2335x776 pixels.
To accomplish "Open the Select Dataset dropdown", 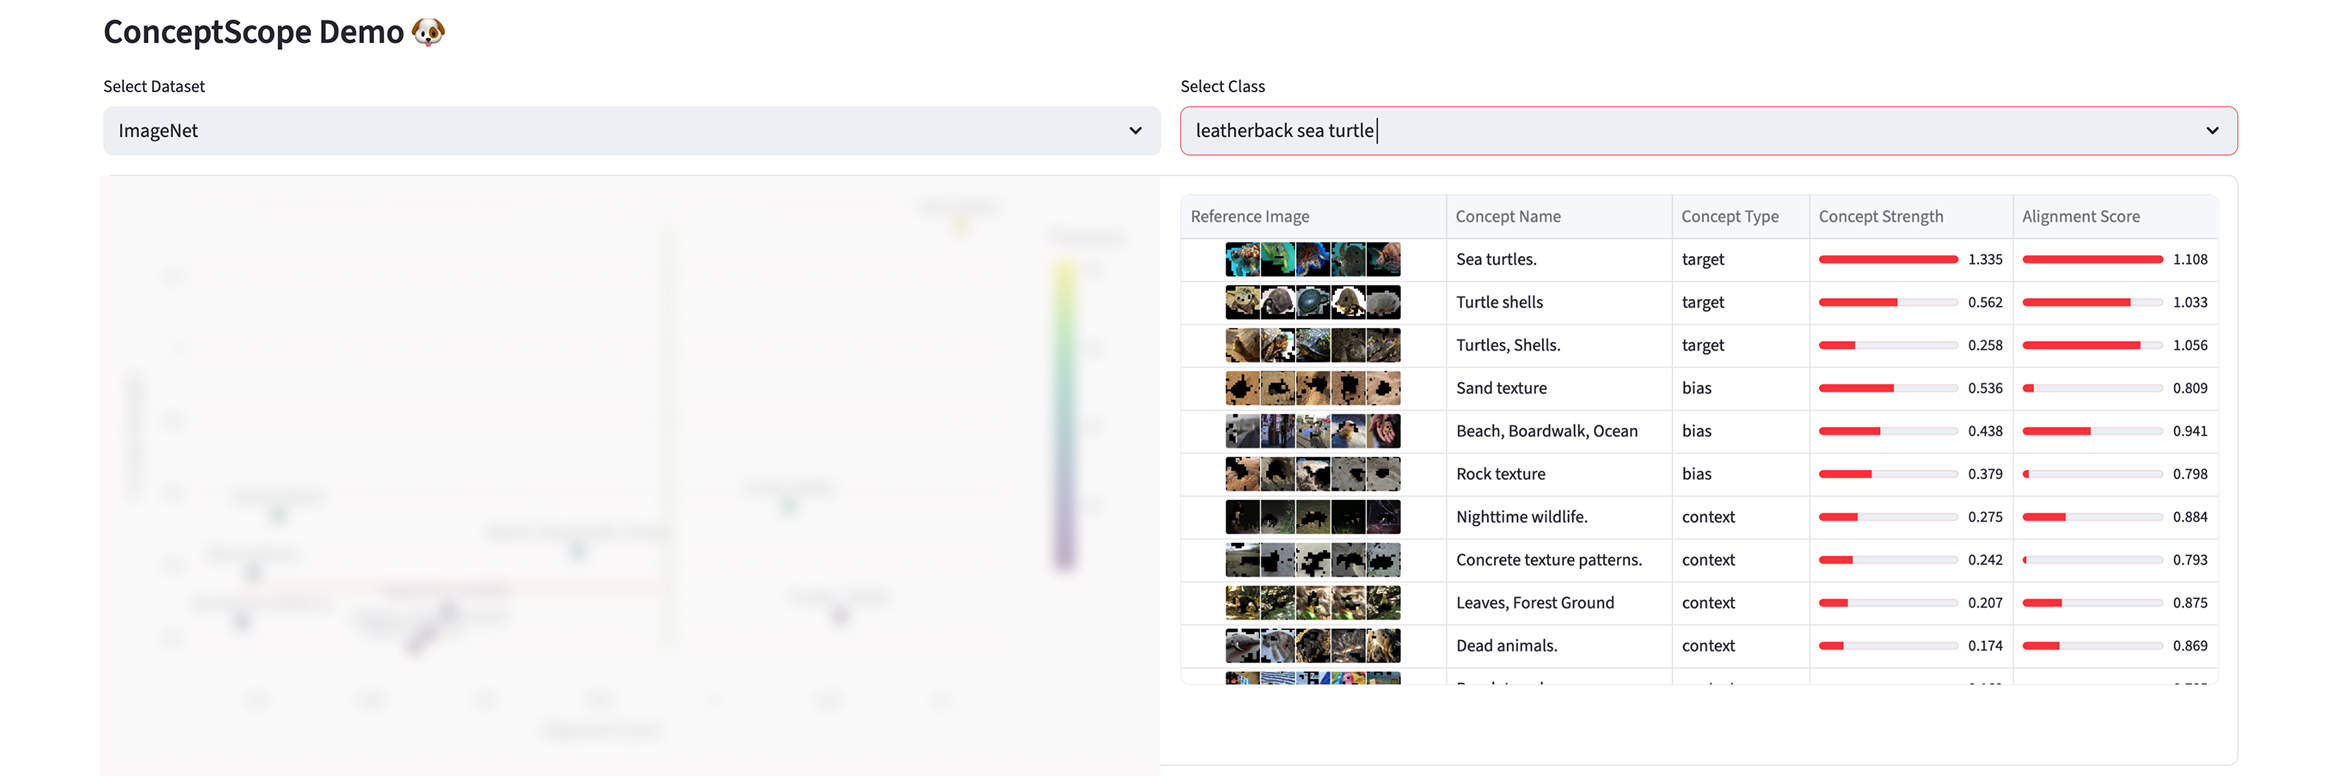I will pyautogui.click(x=631, y=130).
